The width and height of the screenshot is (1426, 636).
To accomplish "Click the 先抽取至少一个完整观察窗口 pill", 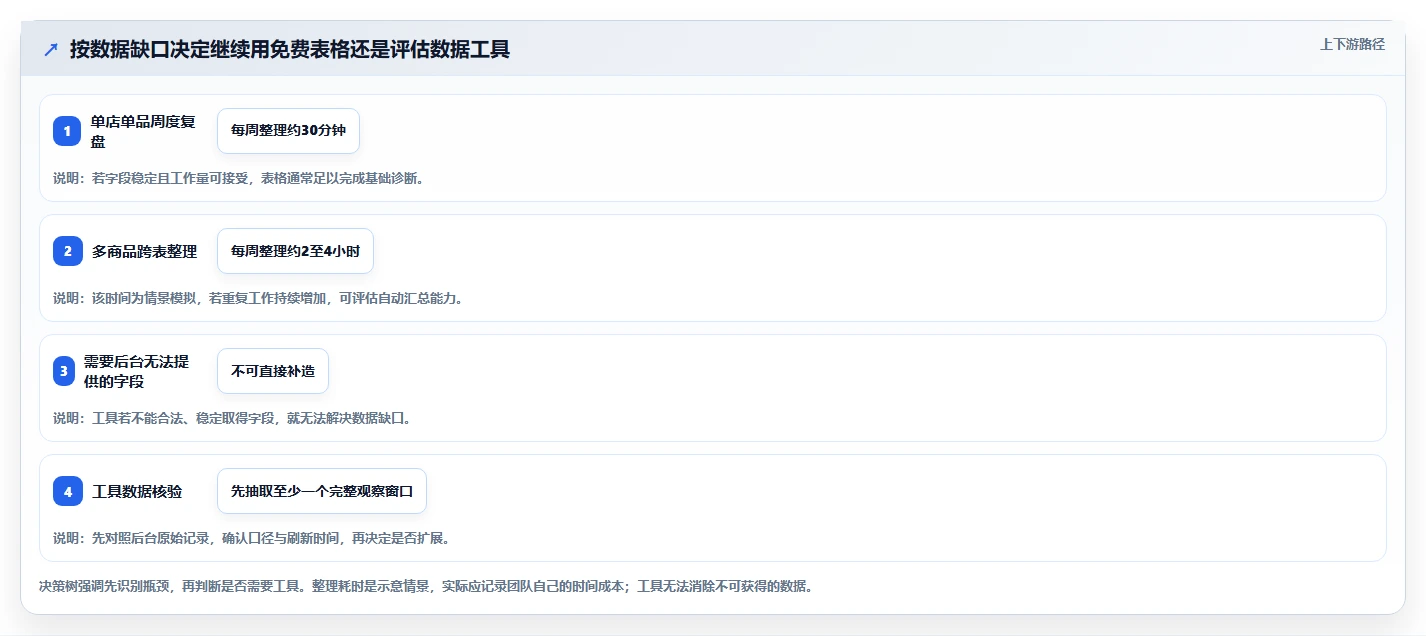I will coord(322,491).
